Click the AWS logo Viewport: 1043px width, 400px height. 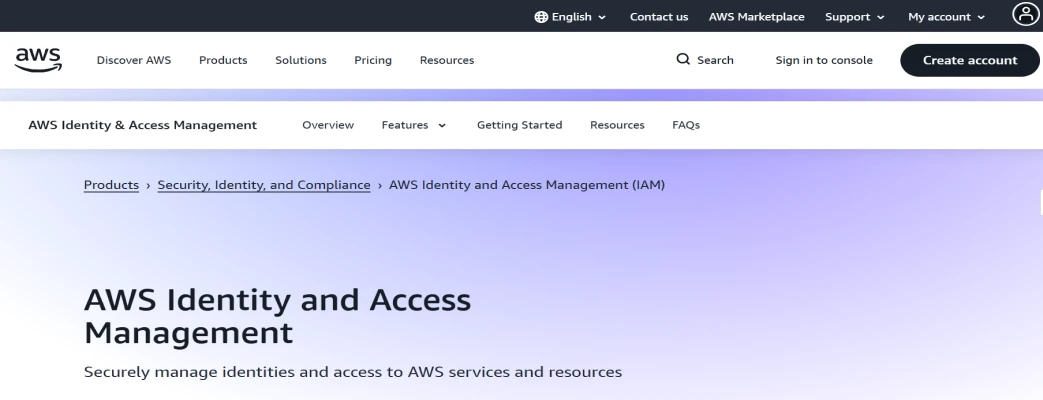pos(39,59)
